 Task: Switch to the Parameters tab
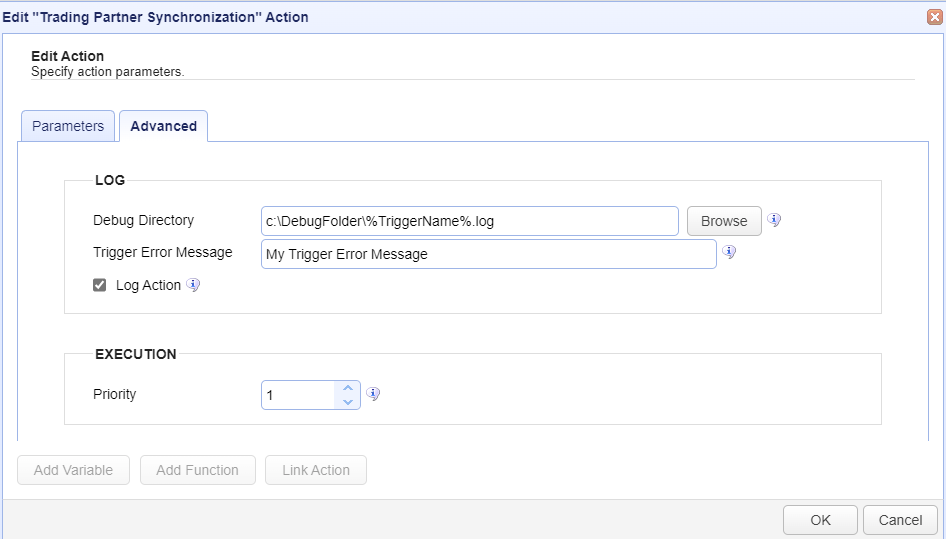point(68,126)
